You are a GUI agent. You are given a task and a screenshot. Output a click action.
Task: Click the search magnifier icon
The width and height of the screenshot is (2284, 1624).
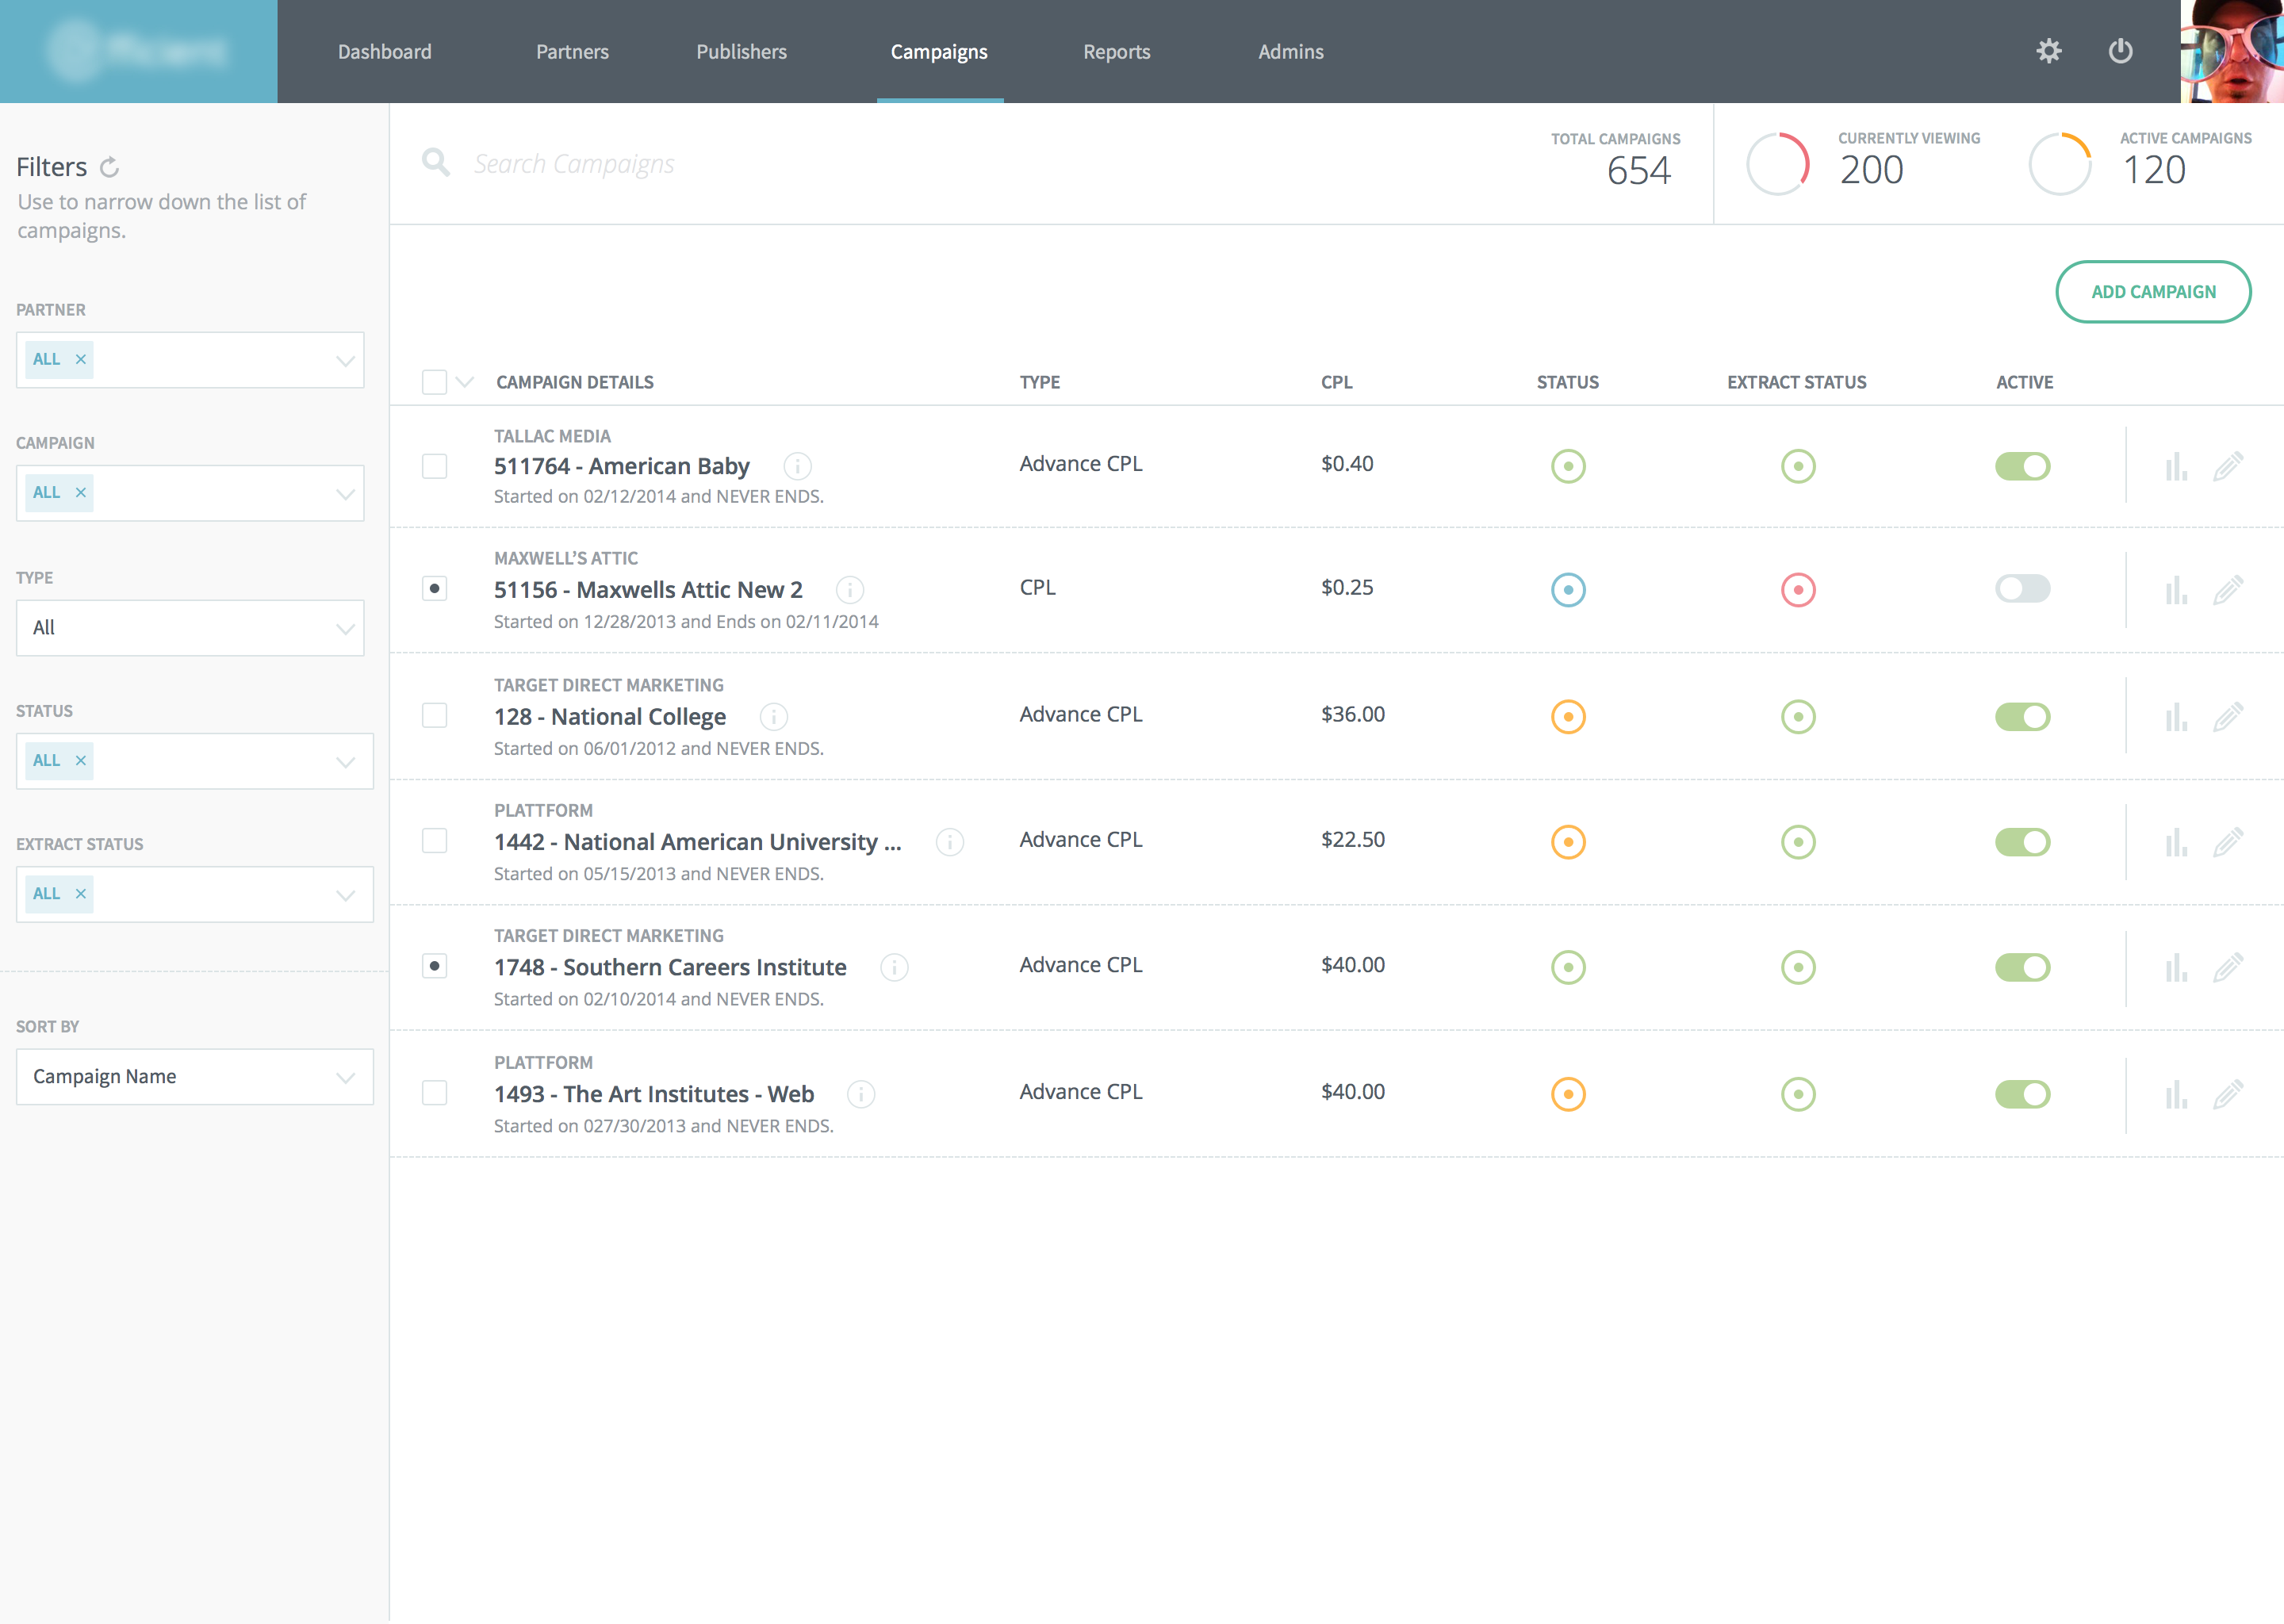click(436, 162)
